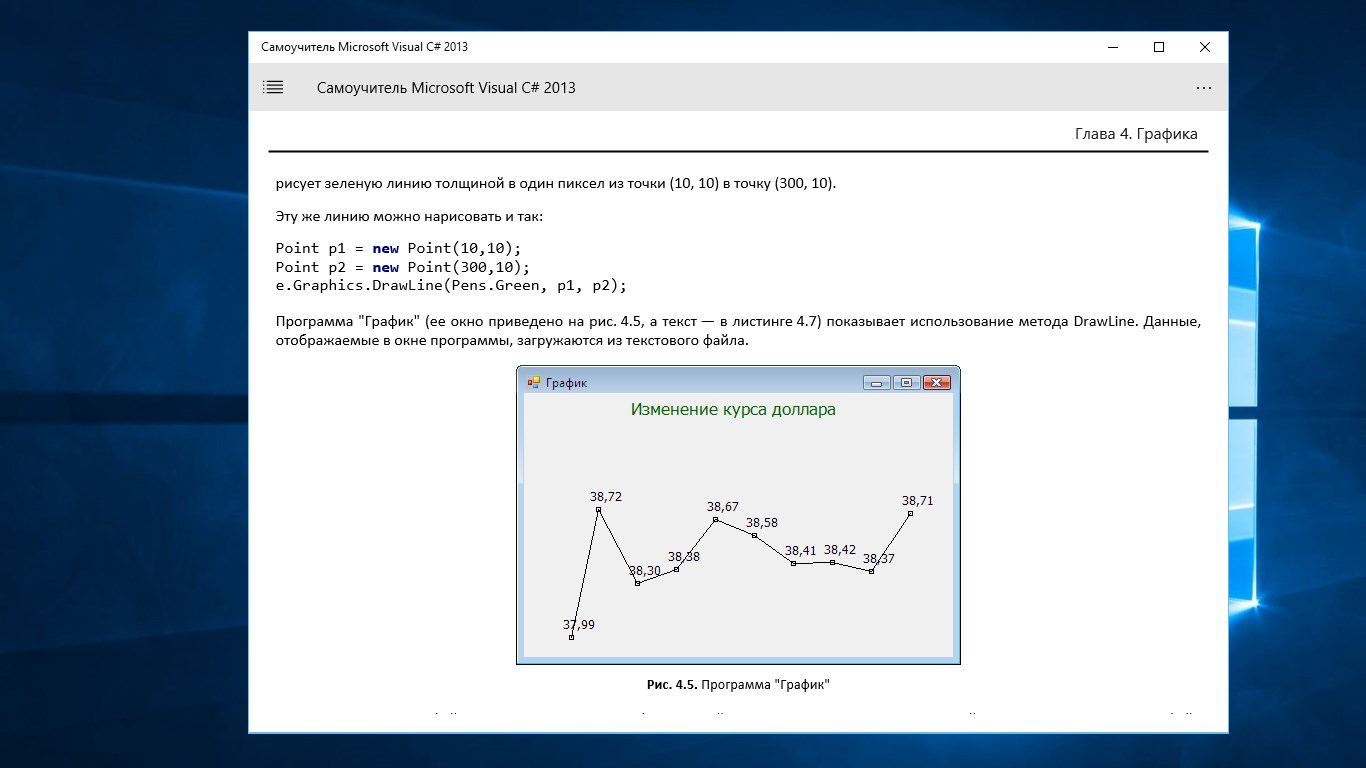Click the data label 38,41 on the chart
Image resolution: width=1366 pixels, height=768 pixels.
(801, 550)
